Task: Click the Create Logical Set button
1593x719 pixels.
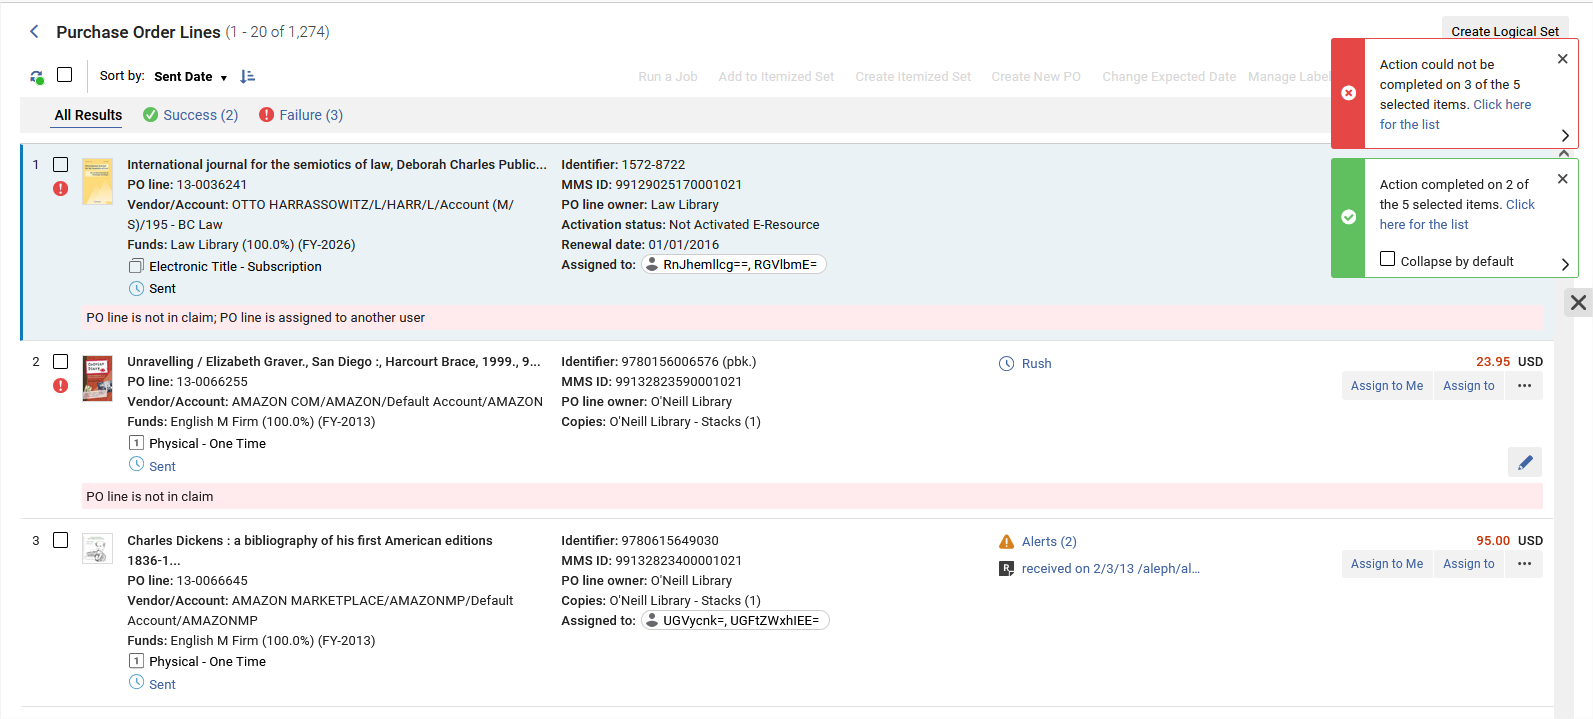Action: (x=1505, y=30)
